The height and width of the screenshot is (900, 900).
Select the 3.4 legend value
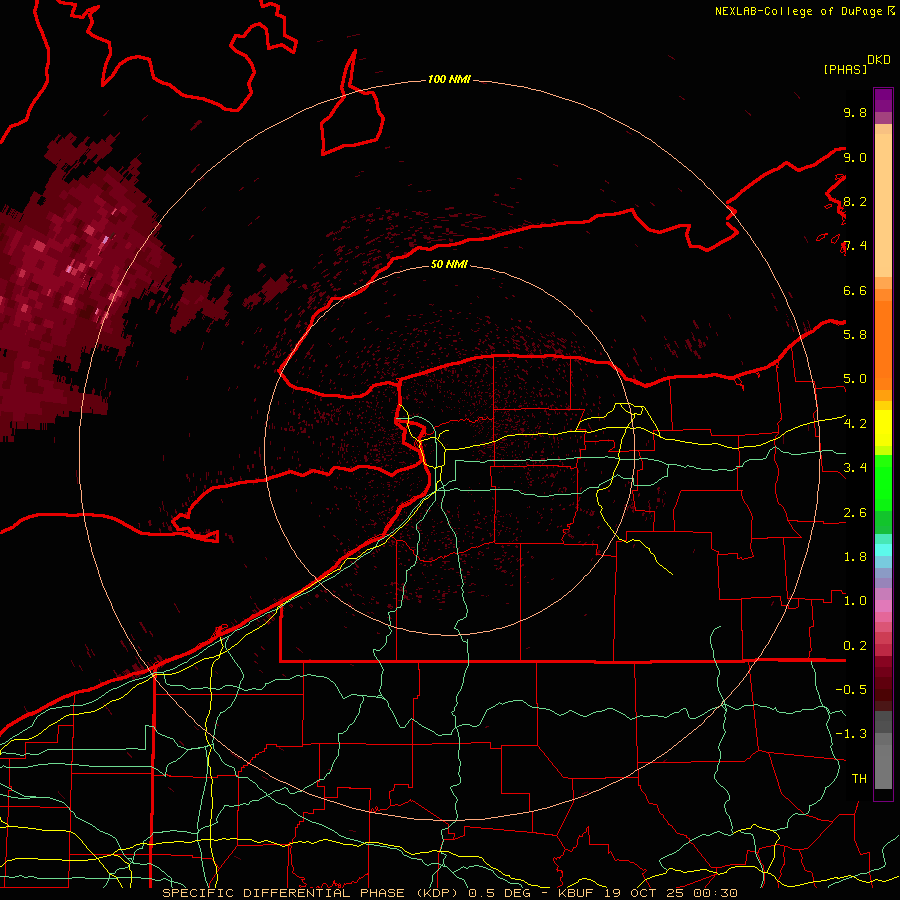click(855, 467)
